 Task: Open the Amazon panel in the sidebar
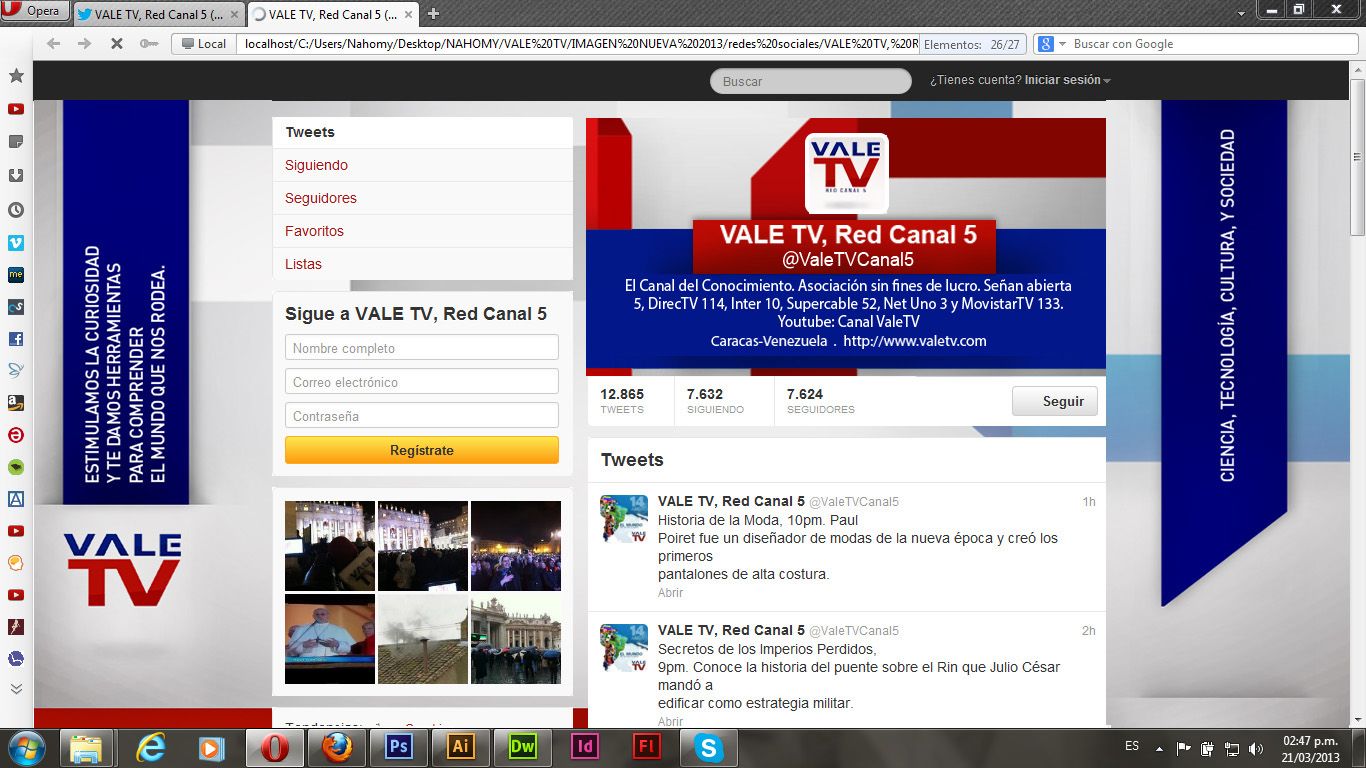pyautogui.click(x=16, y=403)
